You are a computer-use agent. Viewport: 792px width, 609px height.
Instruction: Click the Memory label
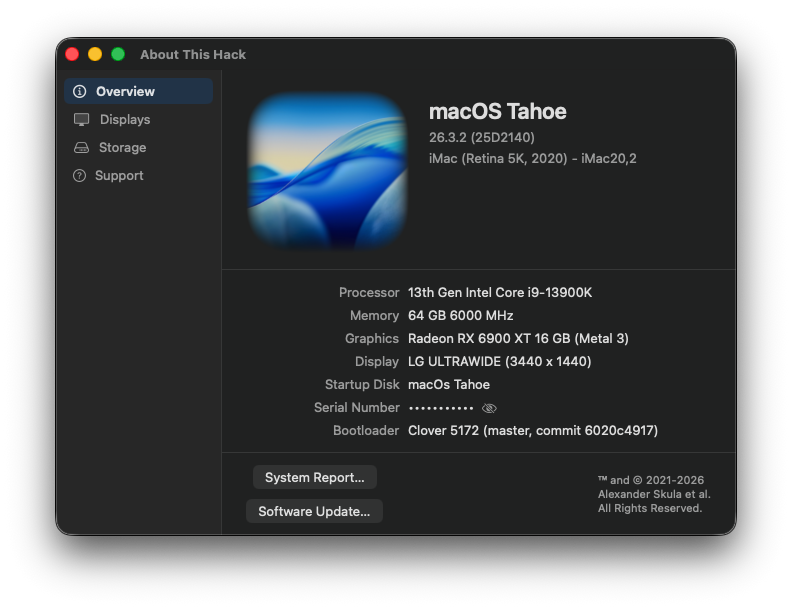point(374,316)
